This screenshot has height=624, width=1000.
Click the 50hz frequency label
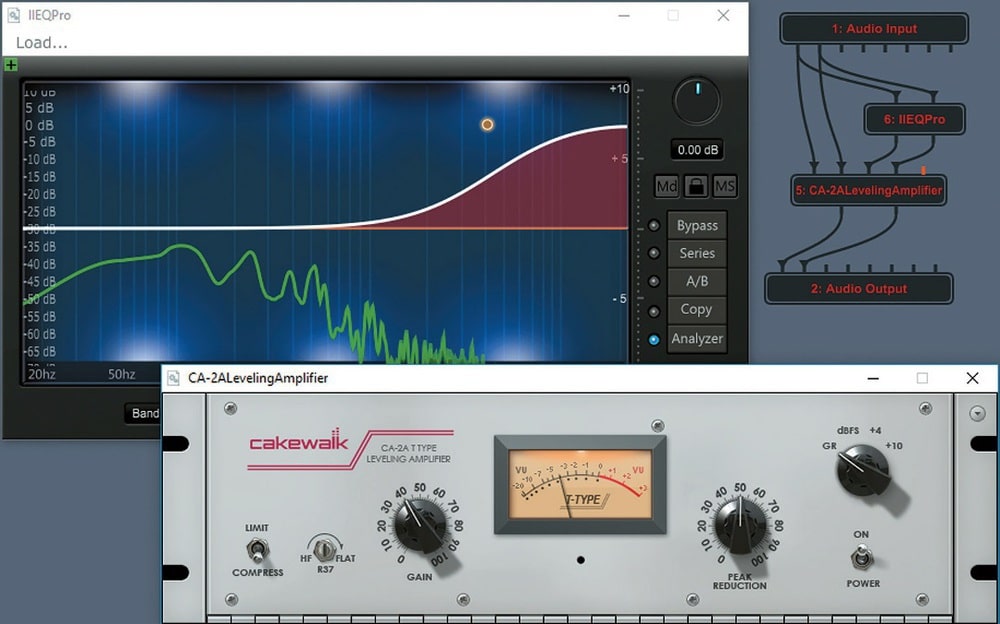(x=121, y=374)
